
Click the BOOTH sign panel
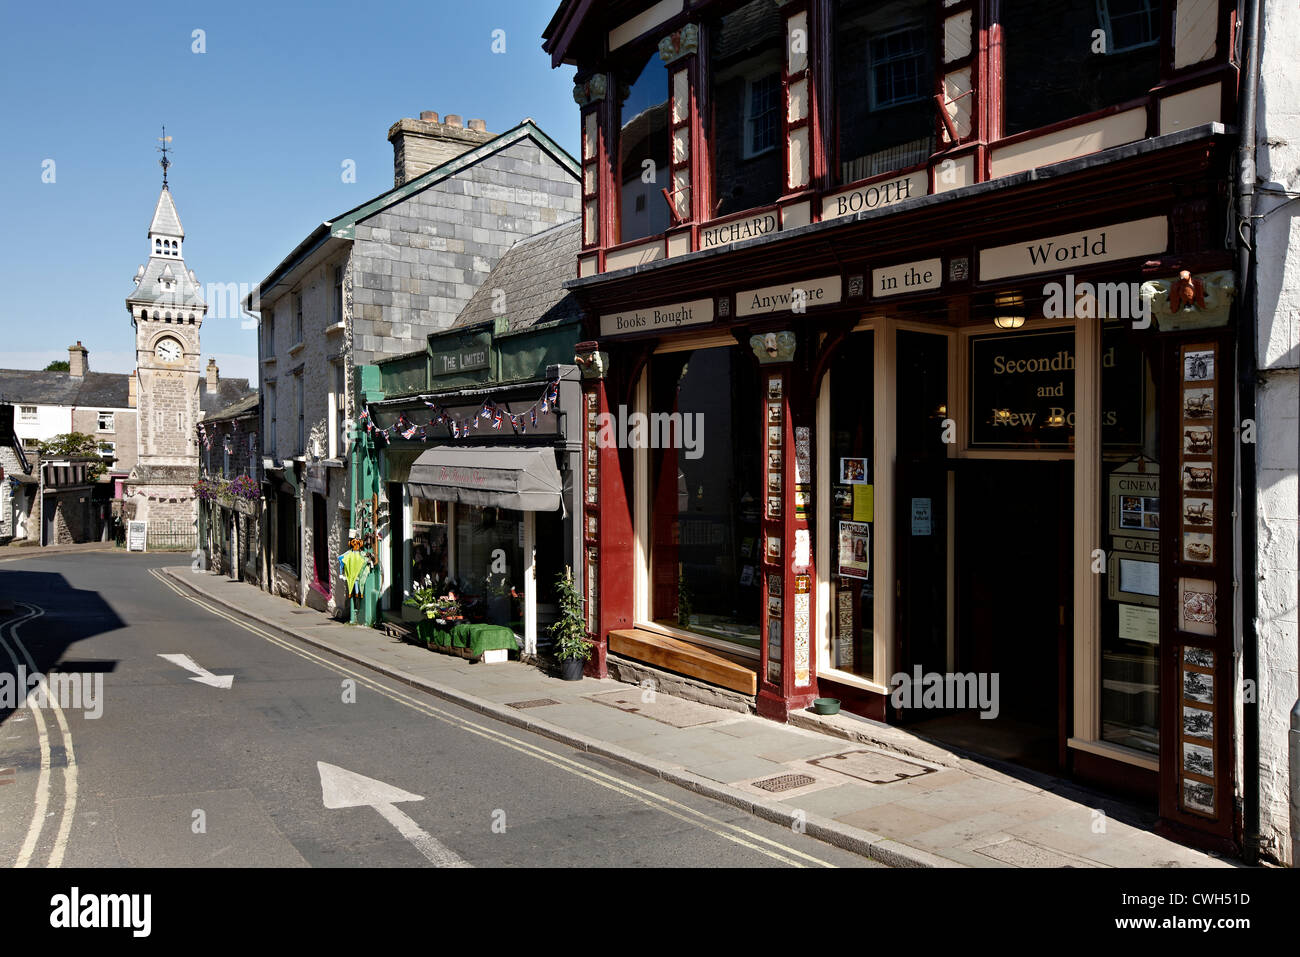click(x=874, y=193)
